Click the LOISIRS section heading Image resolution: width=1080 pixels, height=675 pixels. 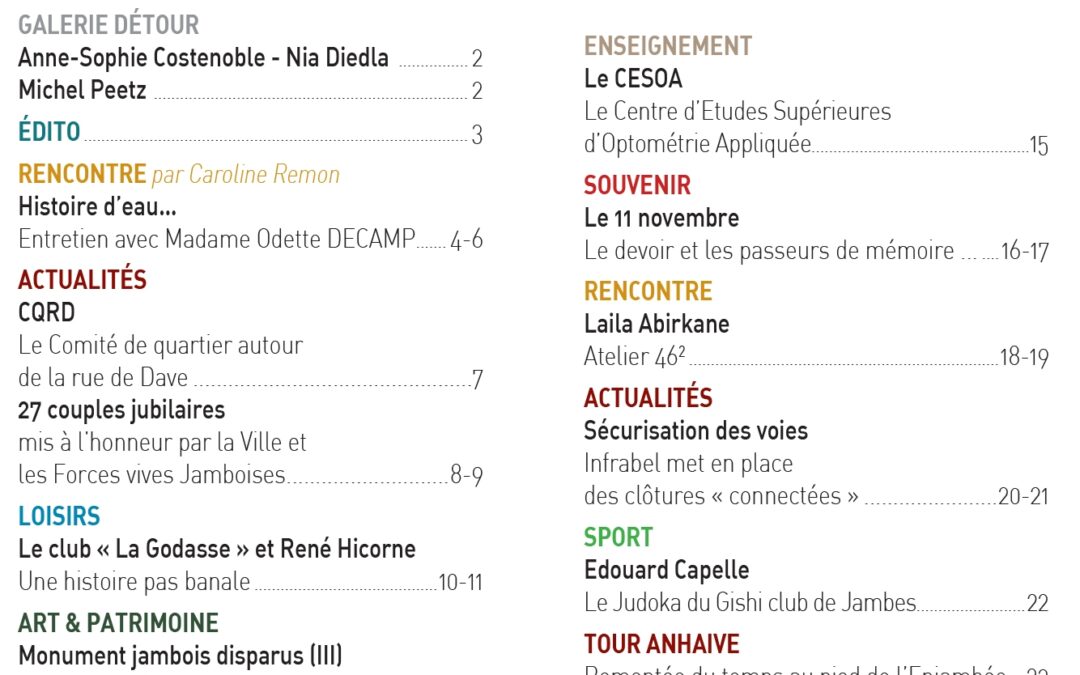(x=59, y=516)
